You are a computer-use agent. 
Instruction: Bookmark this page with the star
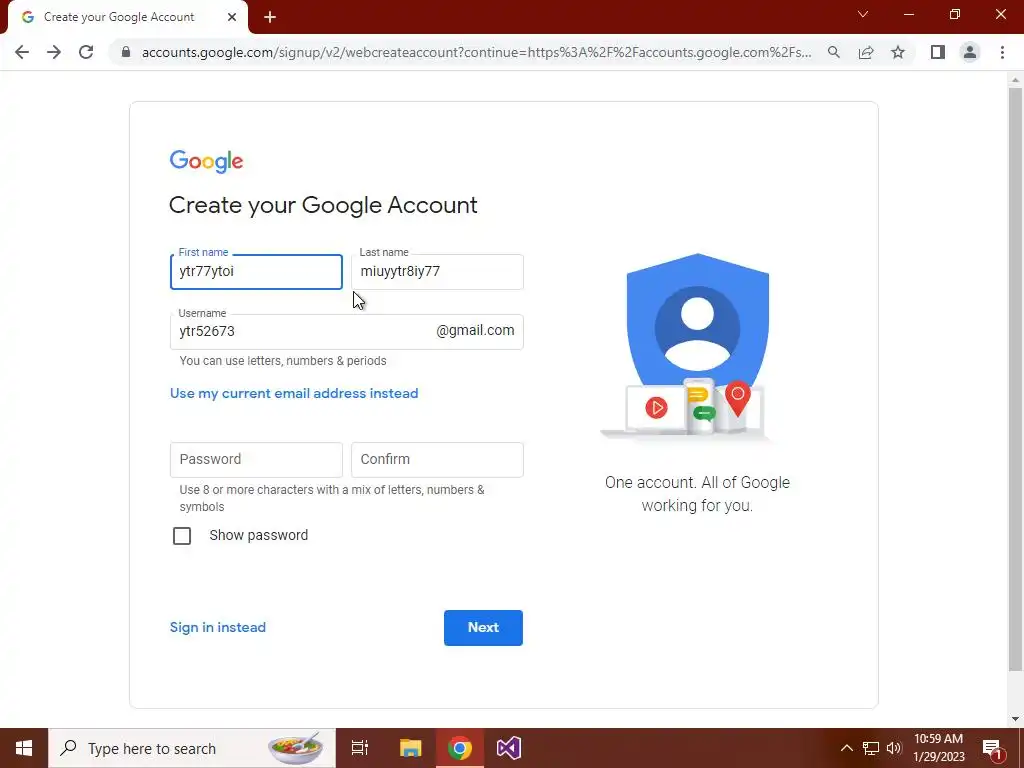[x=898, y=52]
